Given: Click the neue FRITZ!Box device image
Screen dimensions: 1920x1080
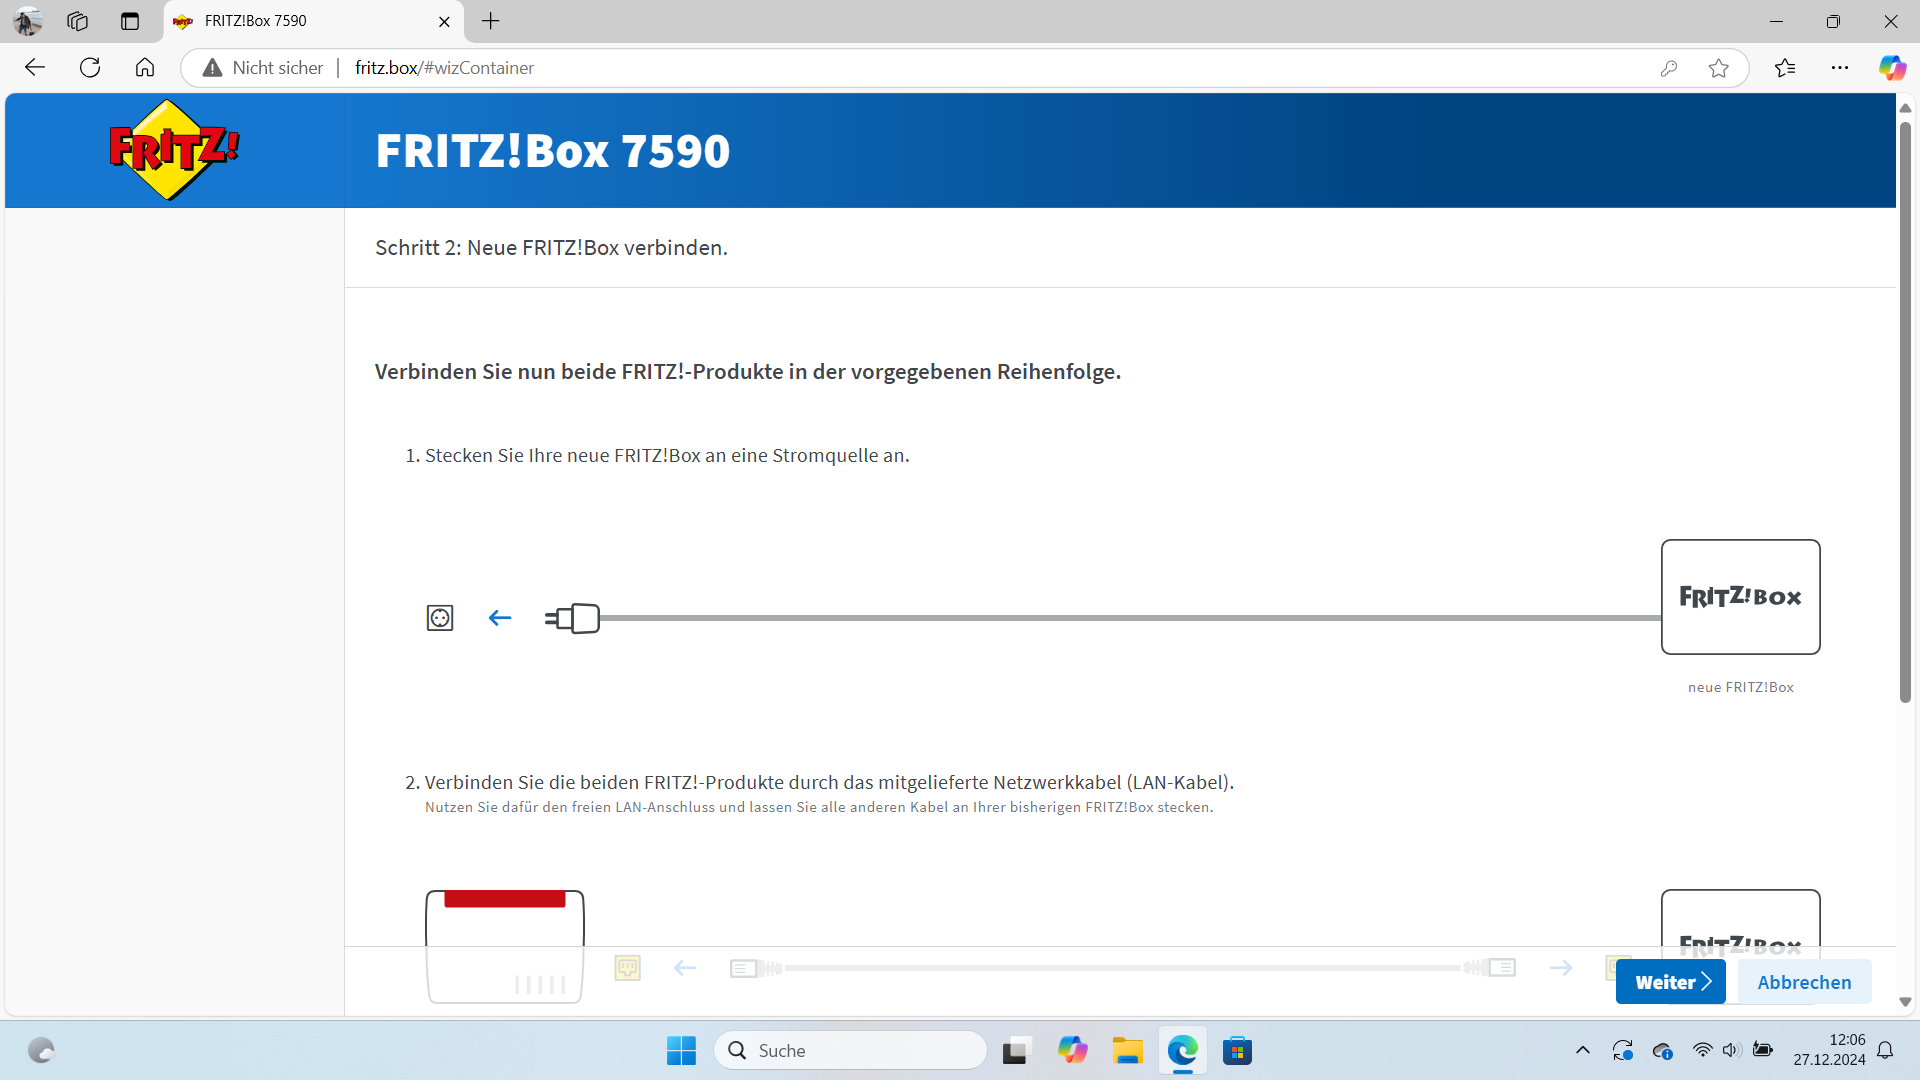Looking at the screenshot, I should click(x=1740, y=597).
